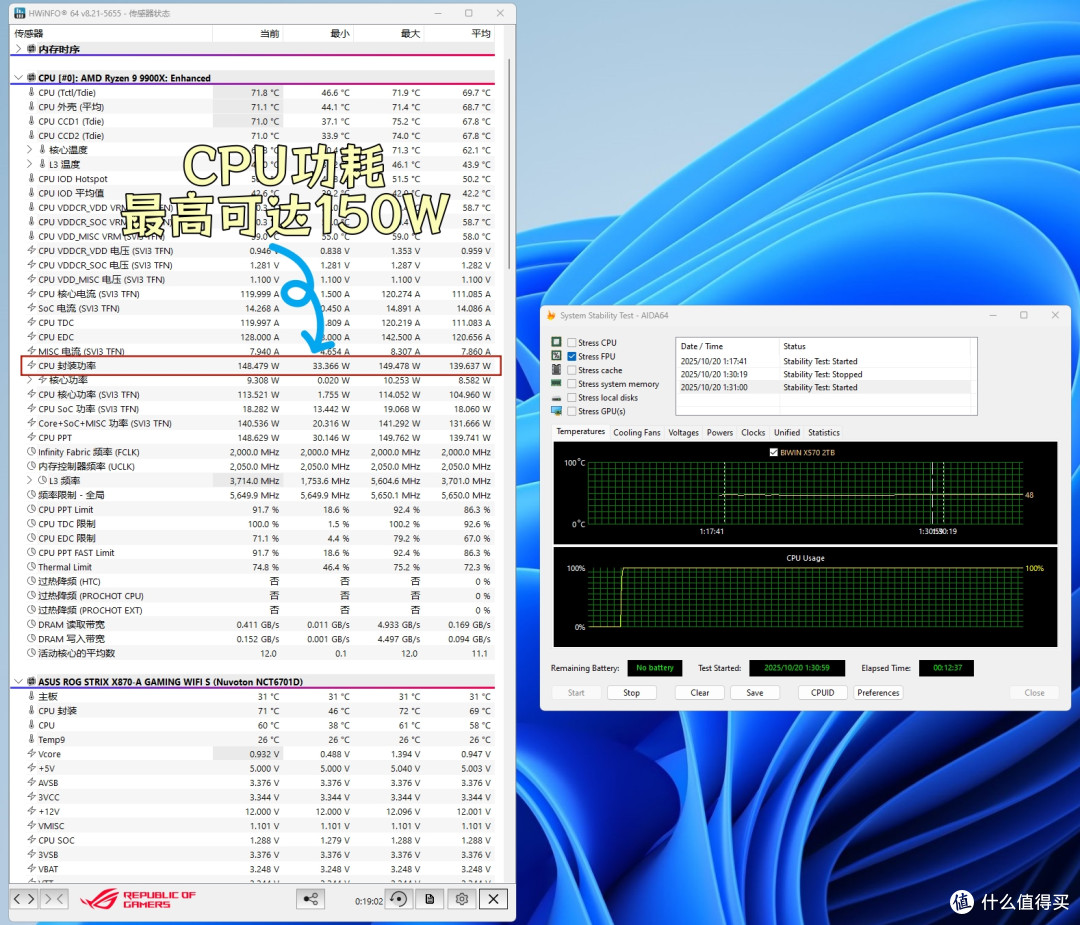This screenshot has height=925, width=1080.
Task: Toggle the BIWIN X570 2TB graph checkbox
Action: pos(773,453)
